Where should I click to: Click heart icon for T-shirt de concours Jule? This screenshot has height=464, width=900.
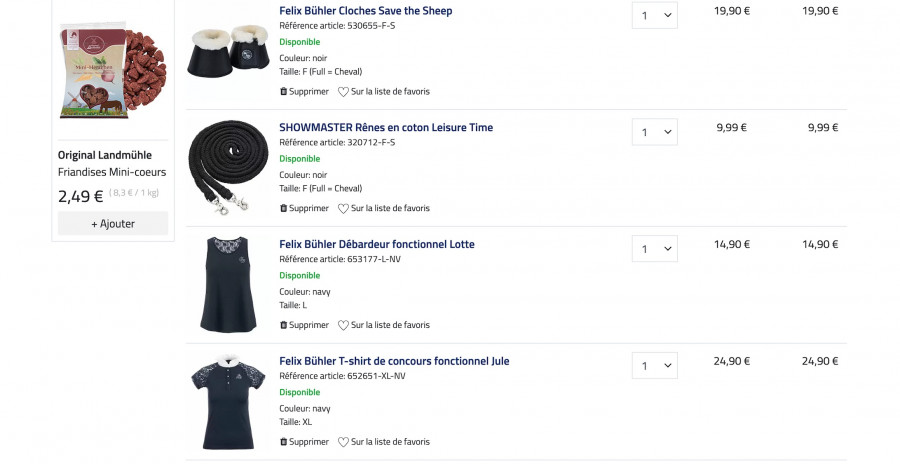(343, 442)
